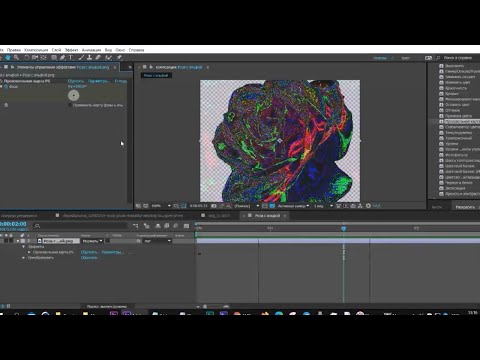The height and width of the screenshot is (360, 480).
Task: Select the Unified Camera tool
Action: pos(35,58)
